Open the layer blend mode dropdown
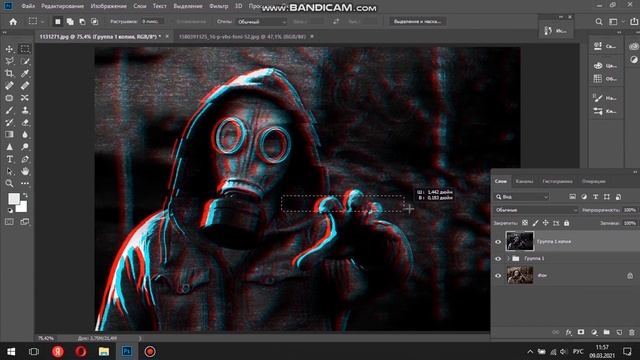Viewport: 640px width, 360px height. 536,210
